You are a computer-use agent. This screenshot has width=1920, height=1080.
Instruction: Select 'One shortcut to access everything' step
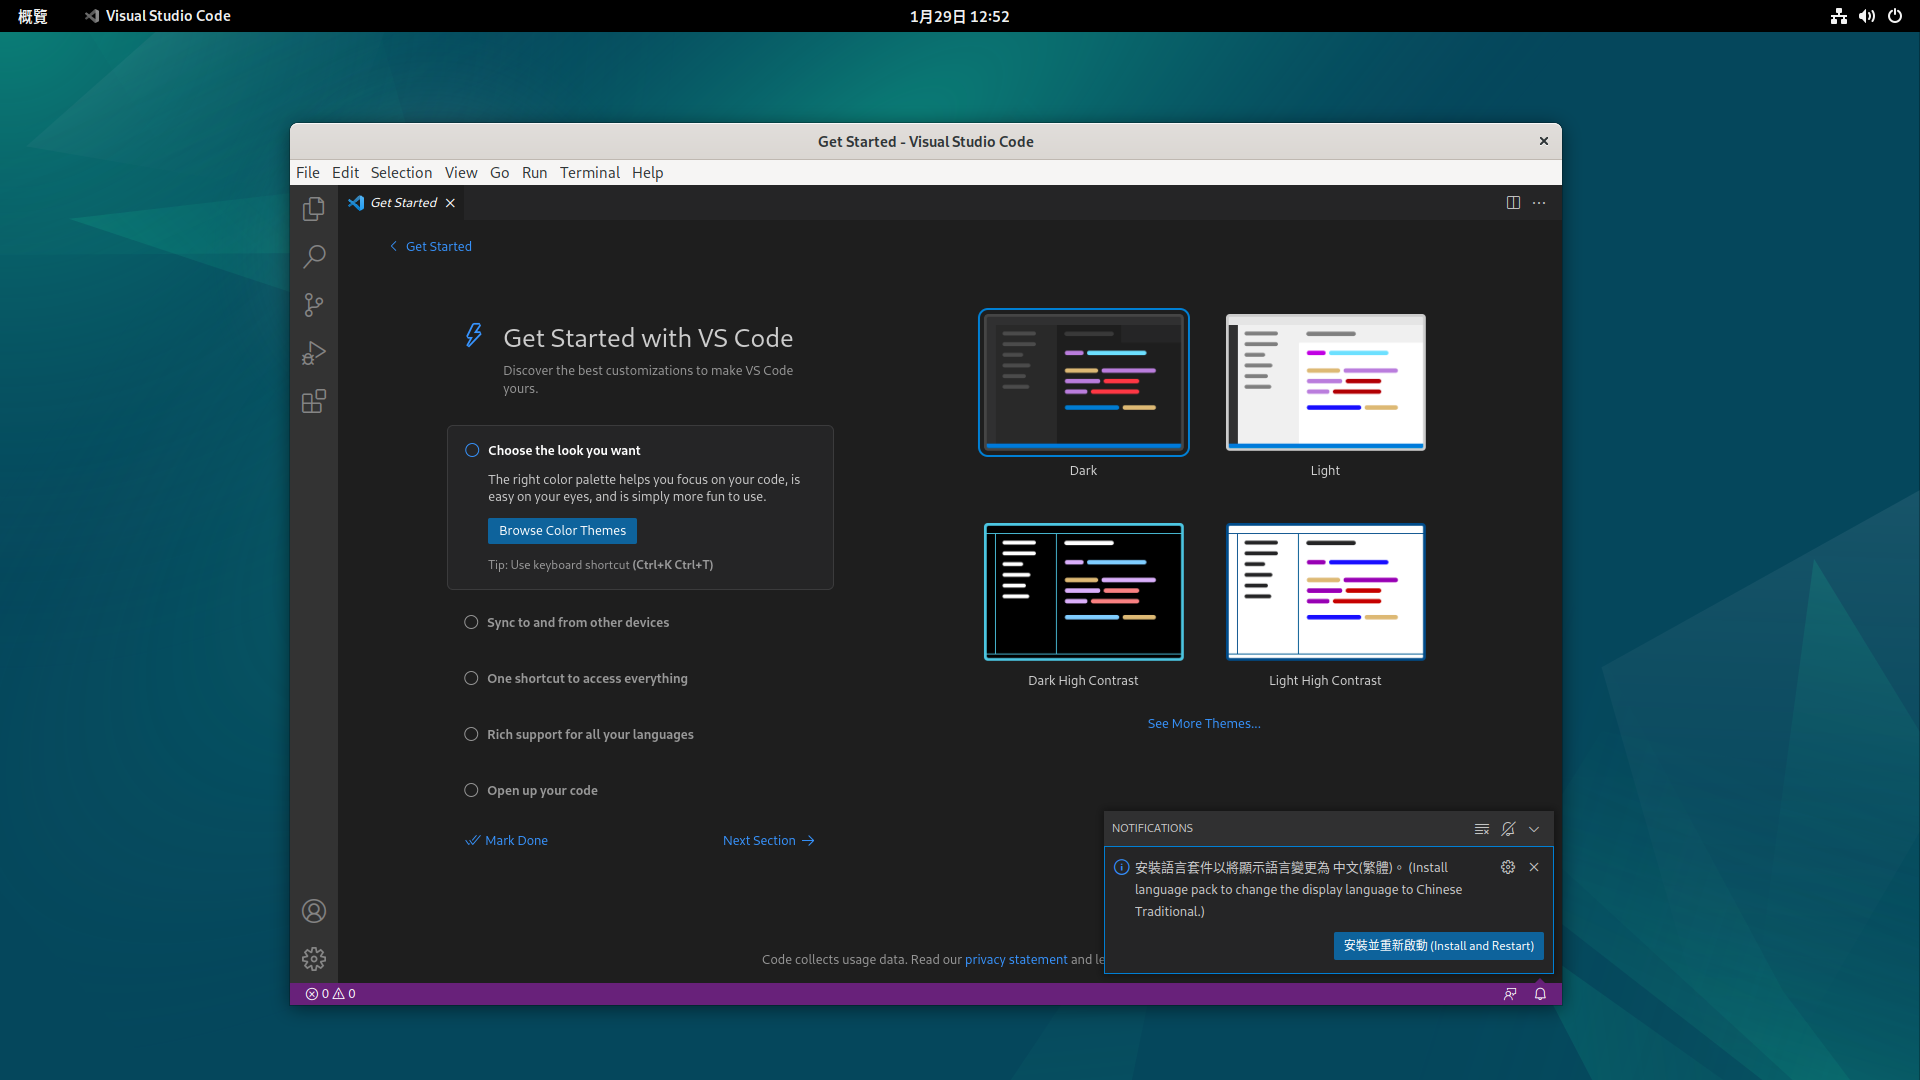[587, 678]
